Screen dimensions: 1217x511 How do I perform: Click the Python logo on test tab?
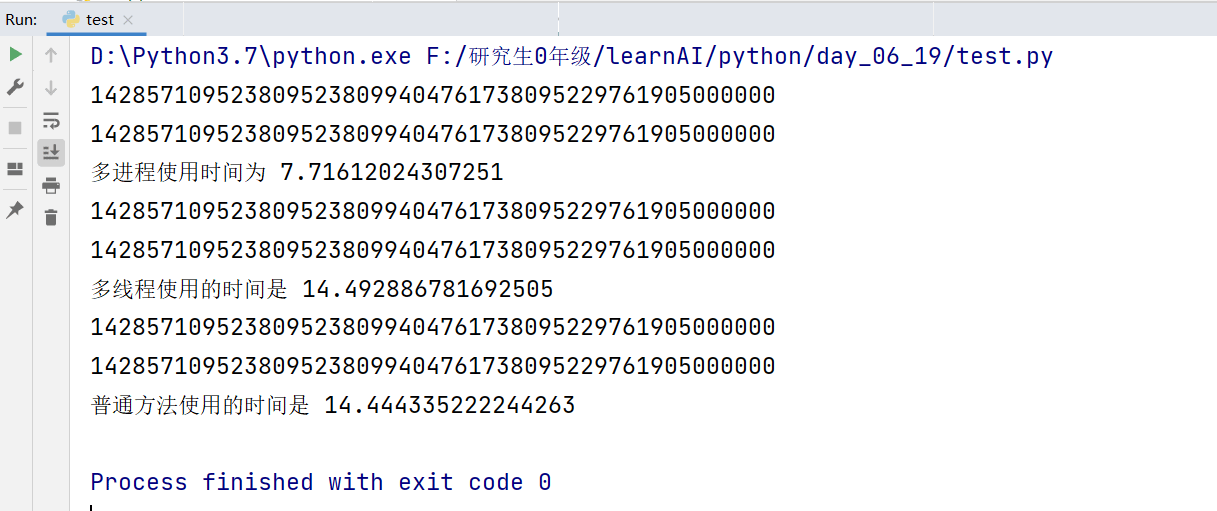point(71,20)
